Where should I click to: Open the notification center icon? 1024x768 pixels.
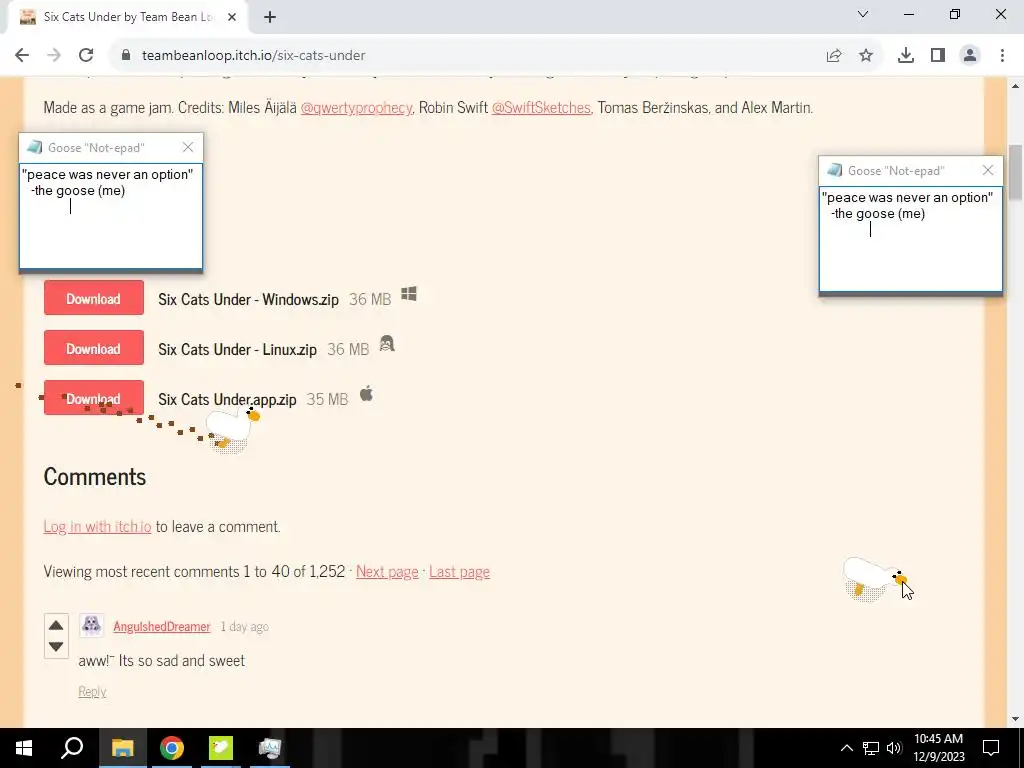click(x=991, y=748)
